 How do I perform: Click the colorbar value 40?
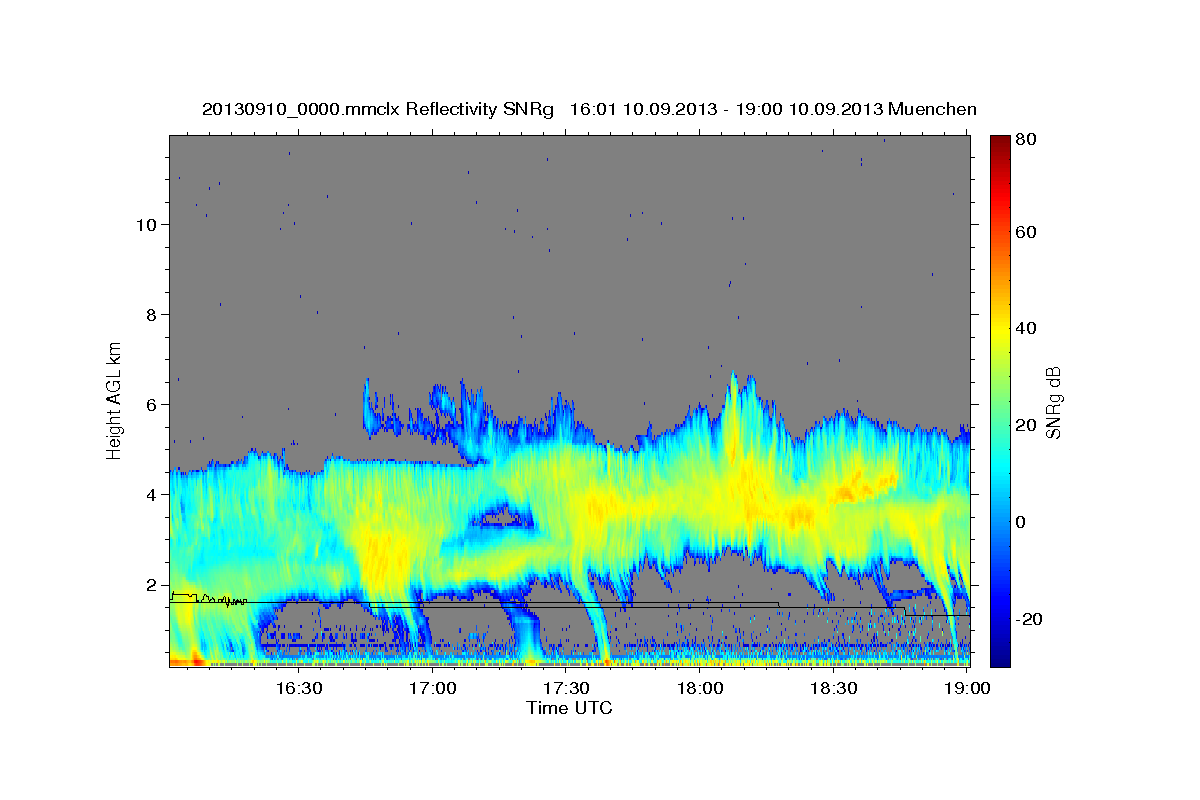point(1025,328)
